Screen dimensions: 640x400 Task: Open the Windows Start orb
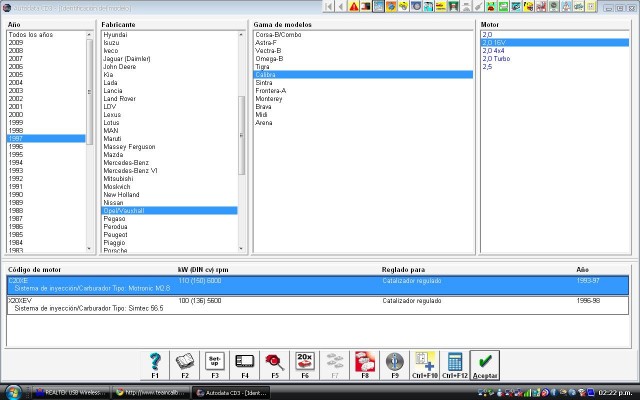[x=13, y=392]
